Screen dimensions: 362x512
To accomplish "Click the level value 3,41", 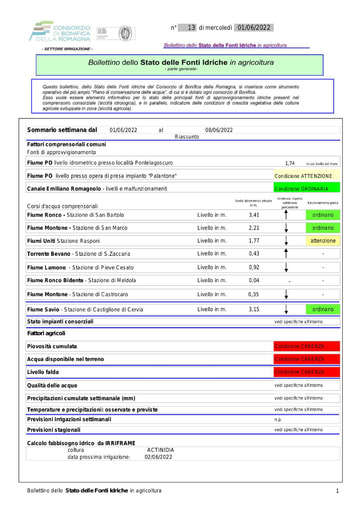I will (x=254, y=215).
